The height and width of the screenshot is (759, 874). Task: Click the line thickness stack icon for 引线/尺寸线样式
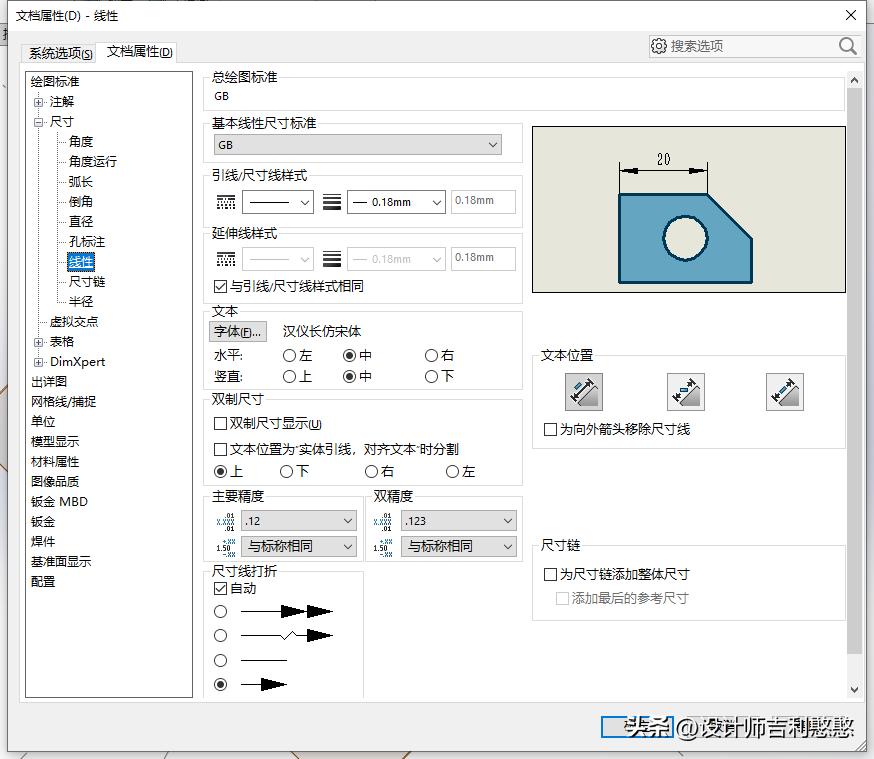pyautogui.click(x=332, y=201)
